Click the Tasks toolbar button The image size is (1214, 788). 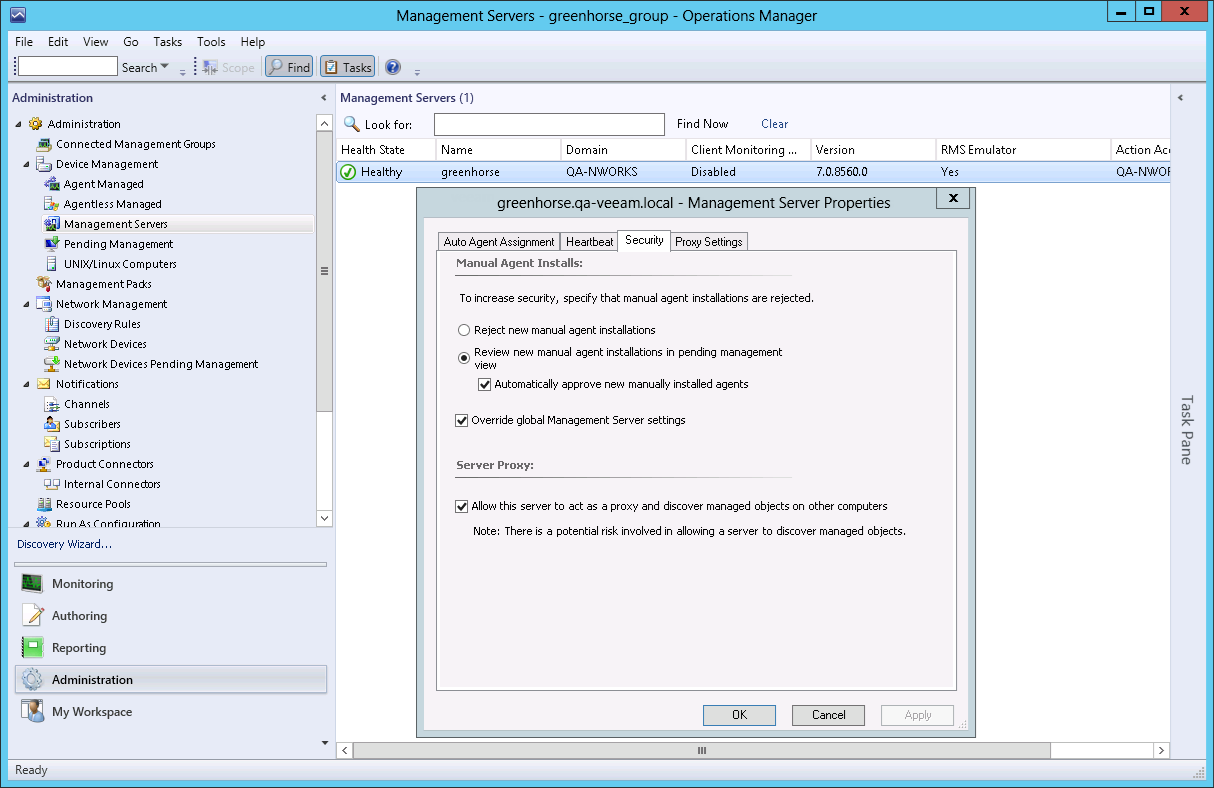pyautogui.click(x=347, y=67)
